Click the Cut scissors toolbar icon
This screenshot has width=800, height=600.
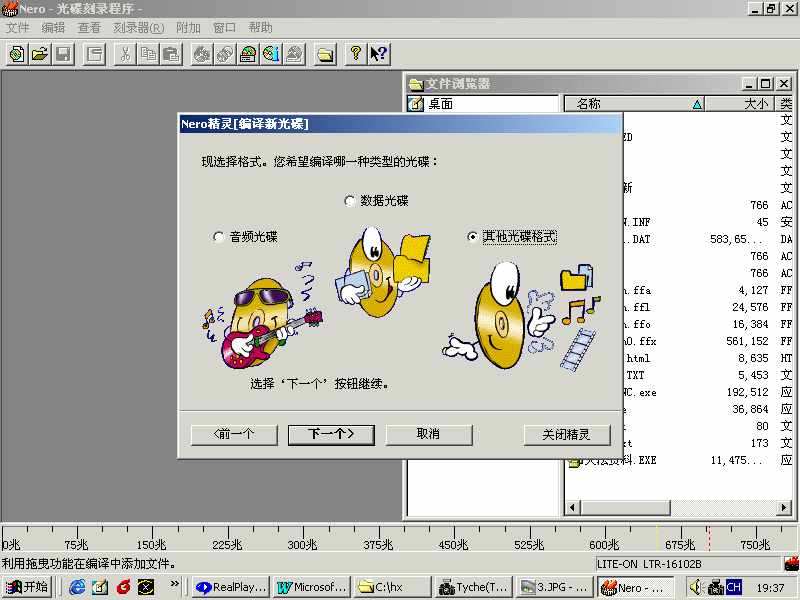[x=126, y=54]
